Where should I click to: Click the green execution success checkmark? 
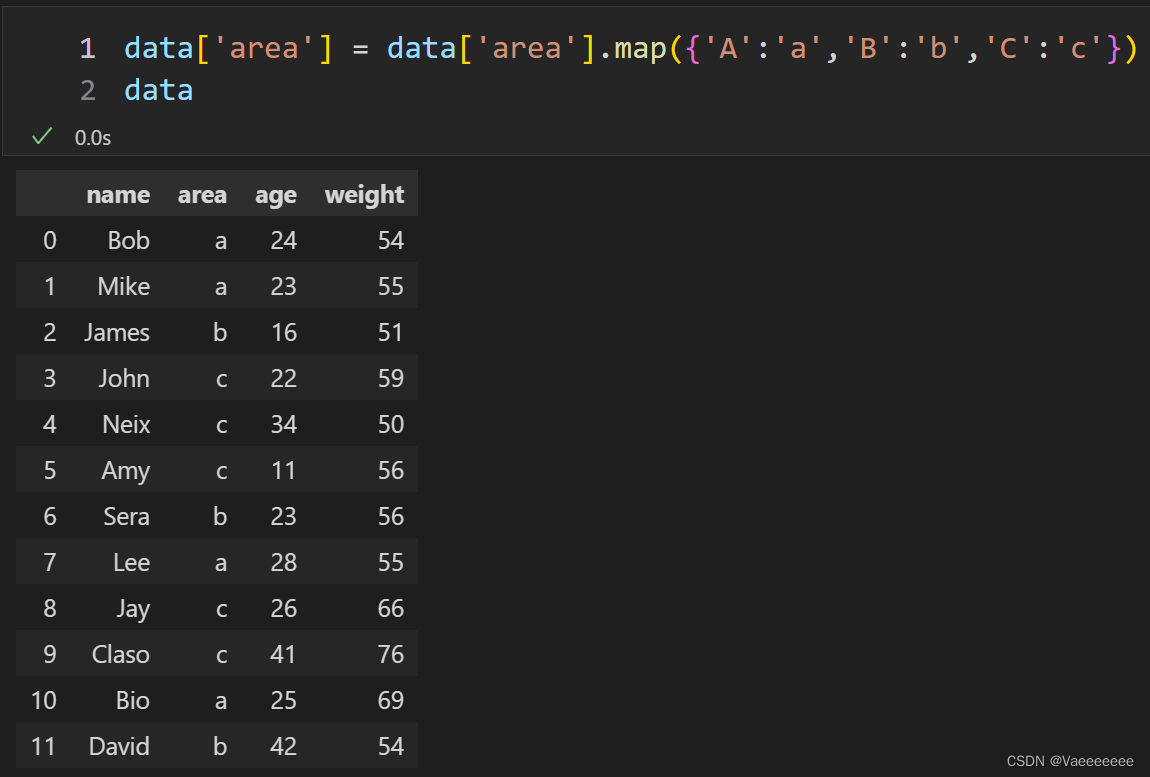43,136
